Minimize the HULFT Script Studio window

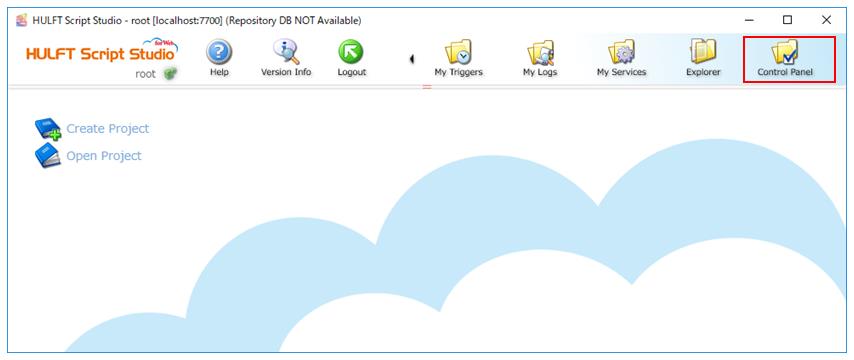[x=749, y=21]
